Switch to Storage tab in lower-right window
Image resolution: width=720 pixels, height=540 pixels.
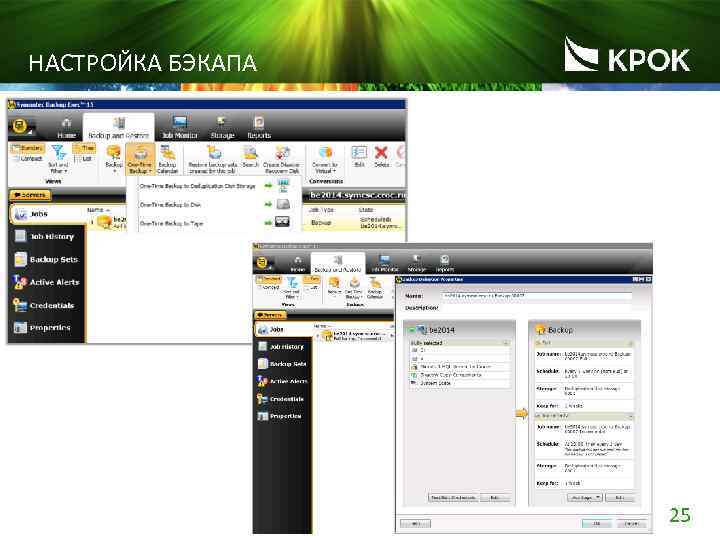(416, 264)
